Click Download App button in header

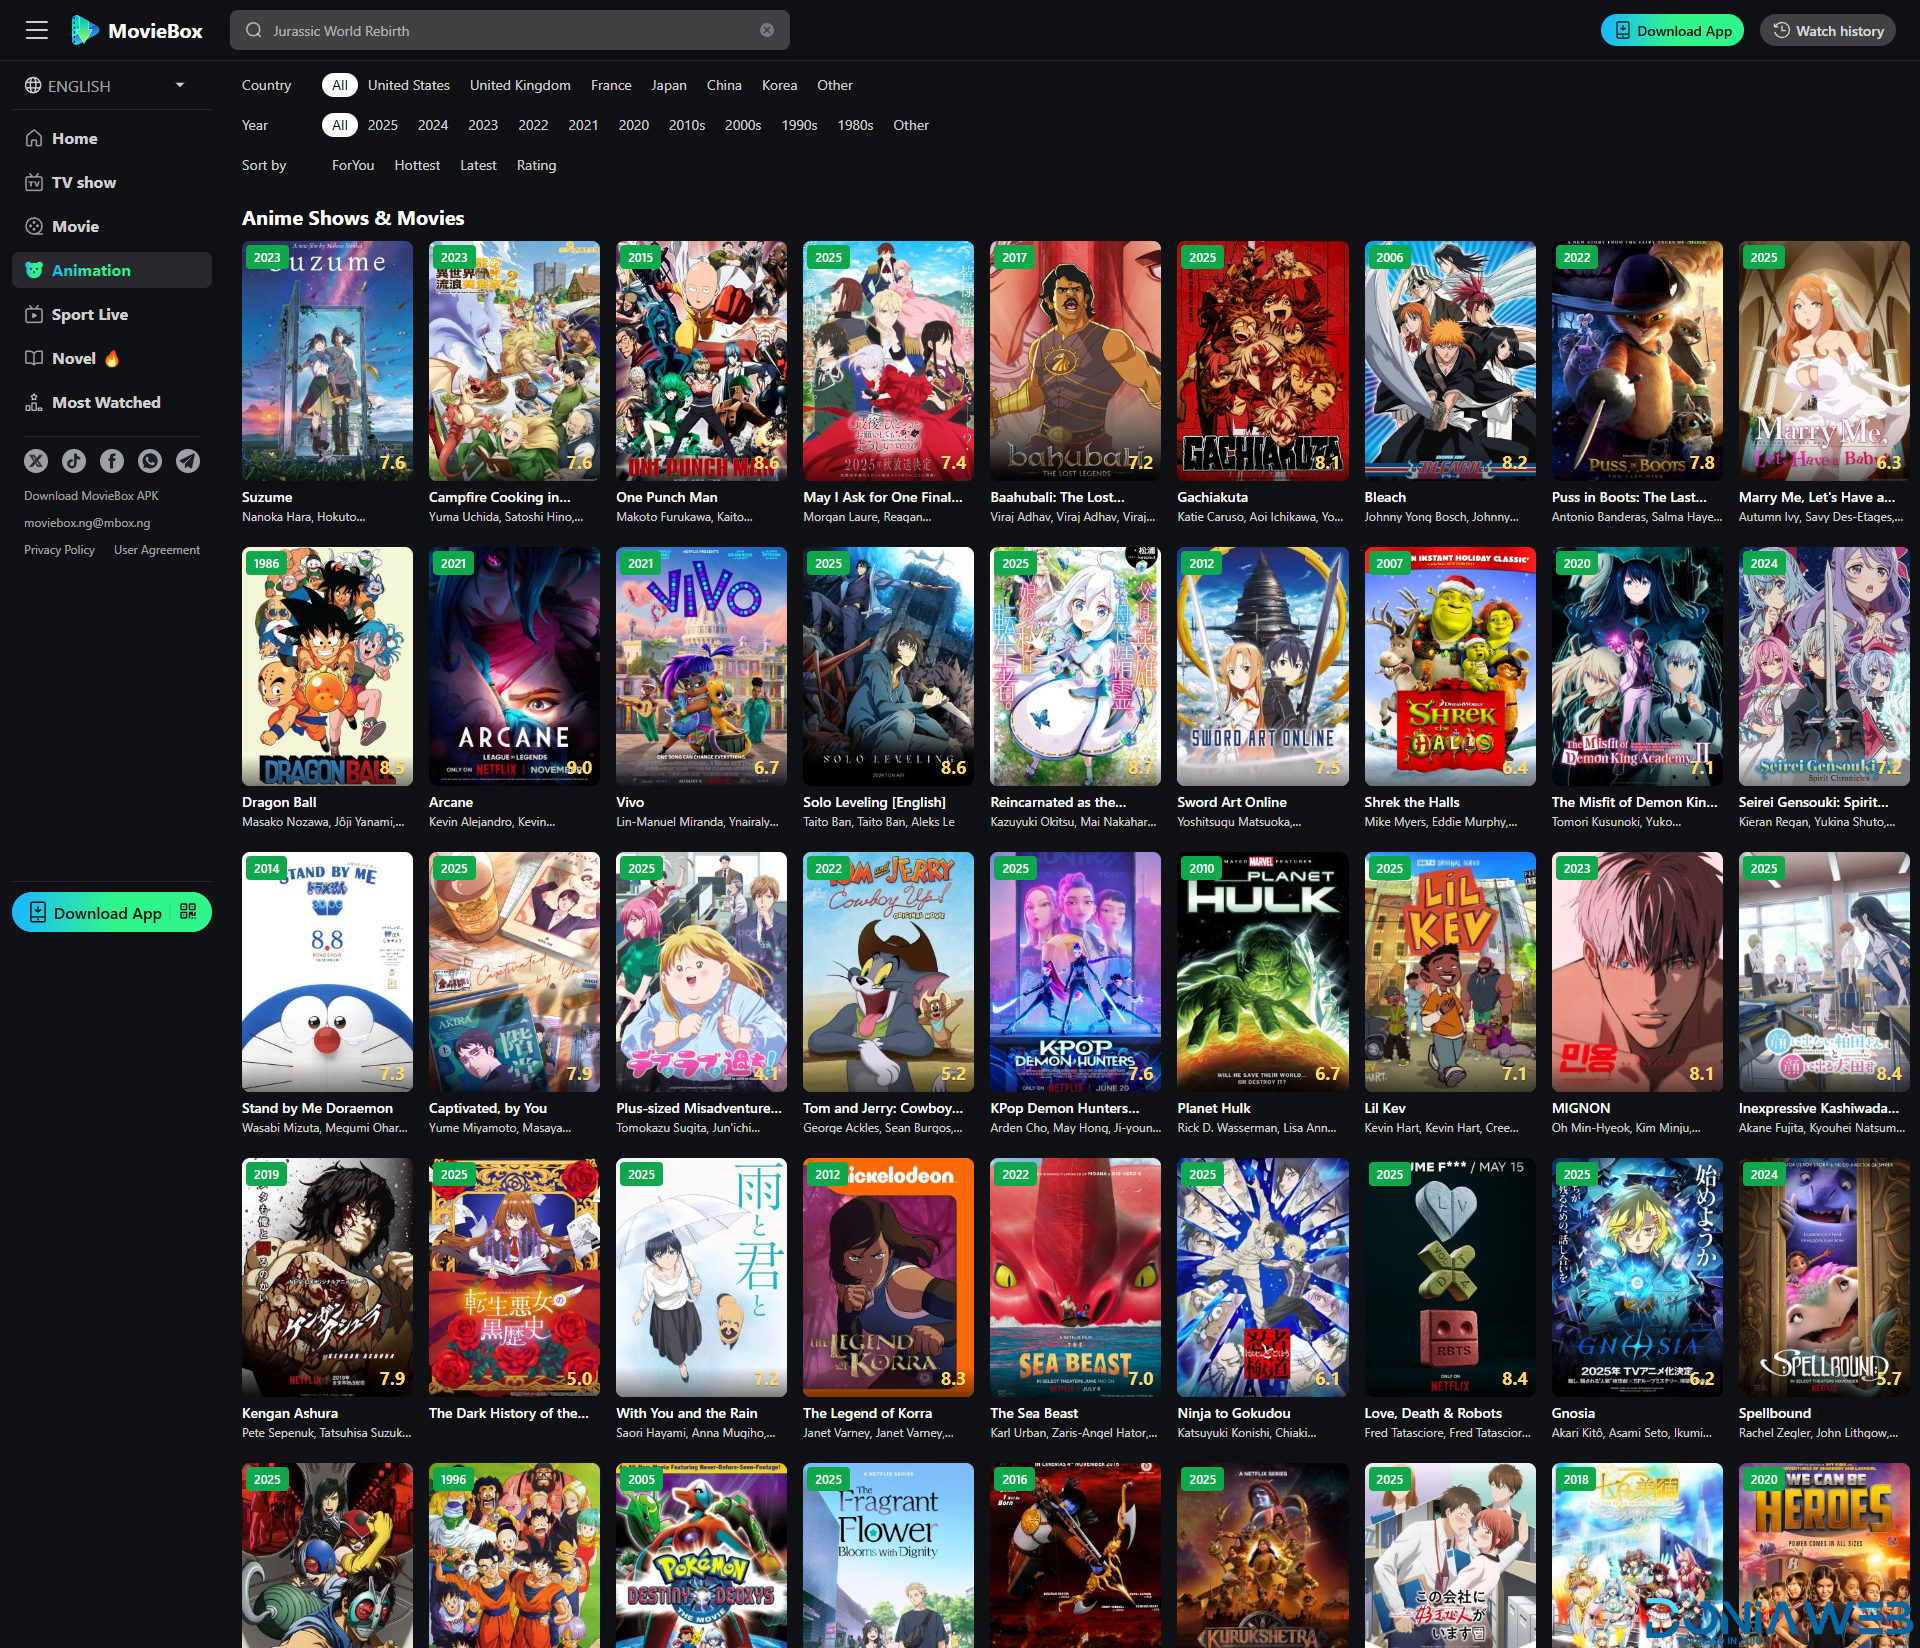point(1672,30)
